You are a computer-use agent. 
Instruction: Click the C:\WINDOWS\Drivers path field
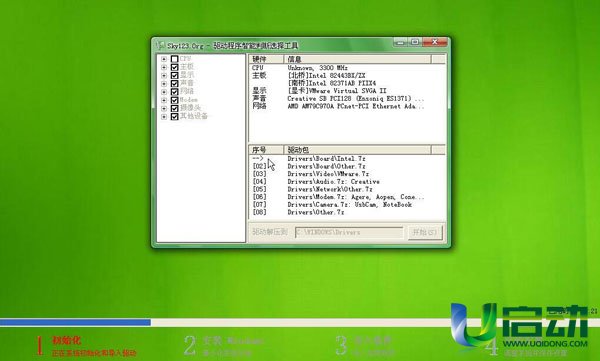[x=349, y=232]
